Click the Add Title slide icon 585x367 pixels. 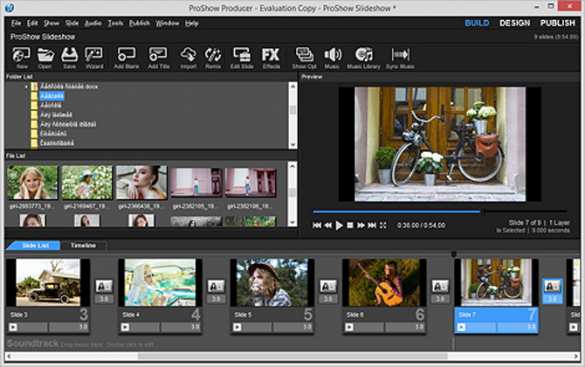(x=159, y=58)
